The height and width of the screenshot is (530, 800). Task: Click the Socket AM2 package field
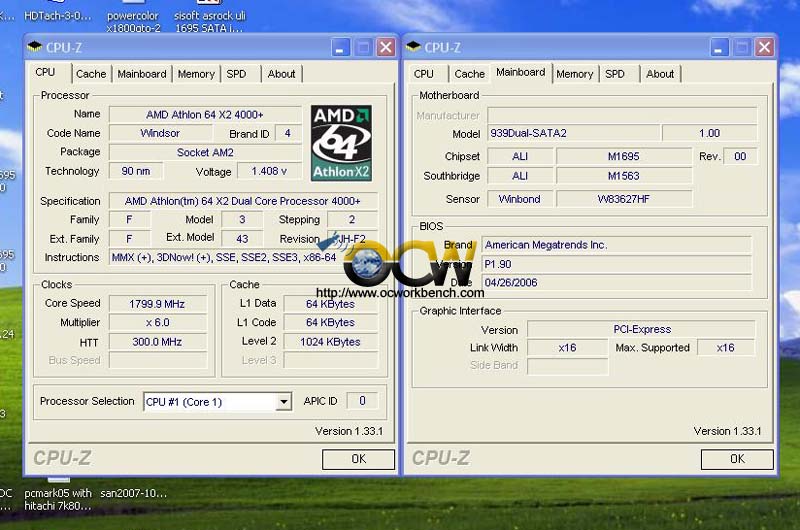(205, 153)
